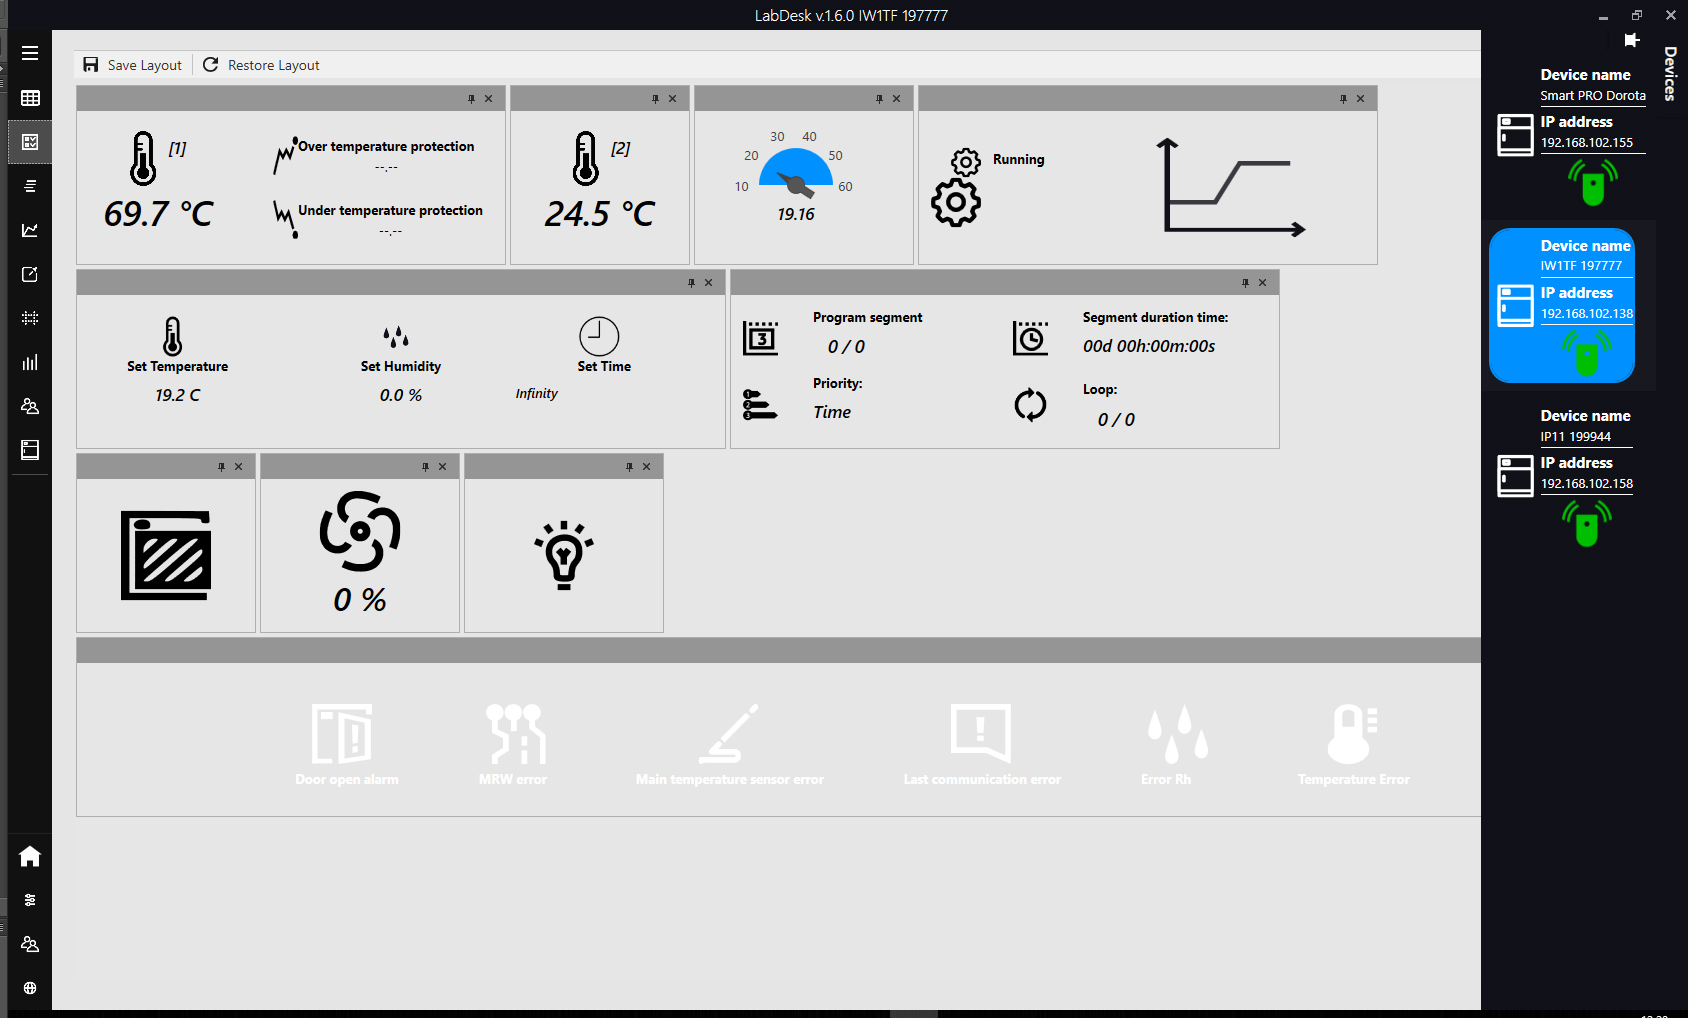This screenshot has height=1018, width=1688.
Task: Pin the fan 0 % panel
Action: [x=425, y=467]
